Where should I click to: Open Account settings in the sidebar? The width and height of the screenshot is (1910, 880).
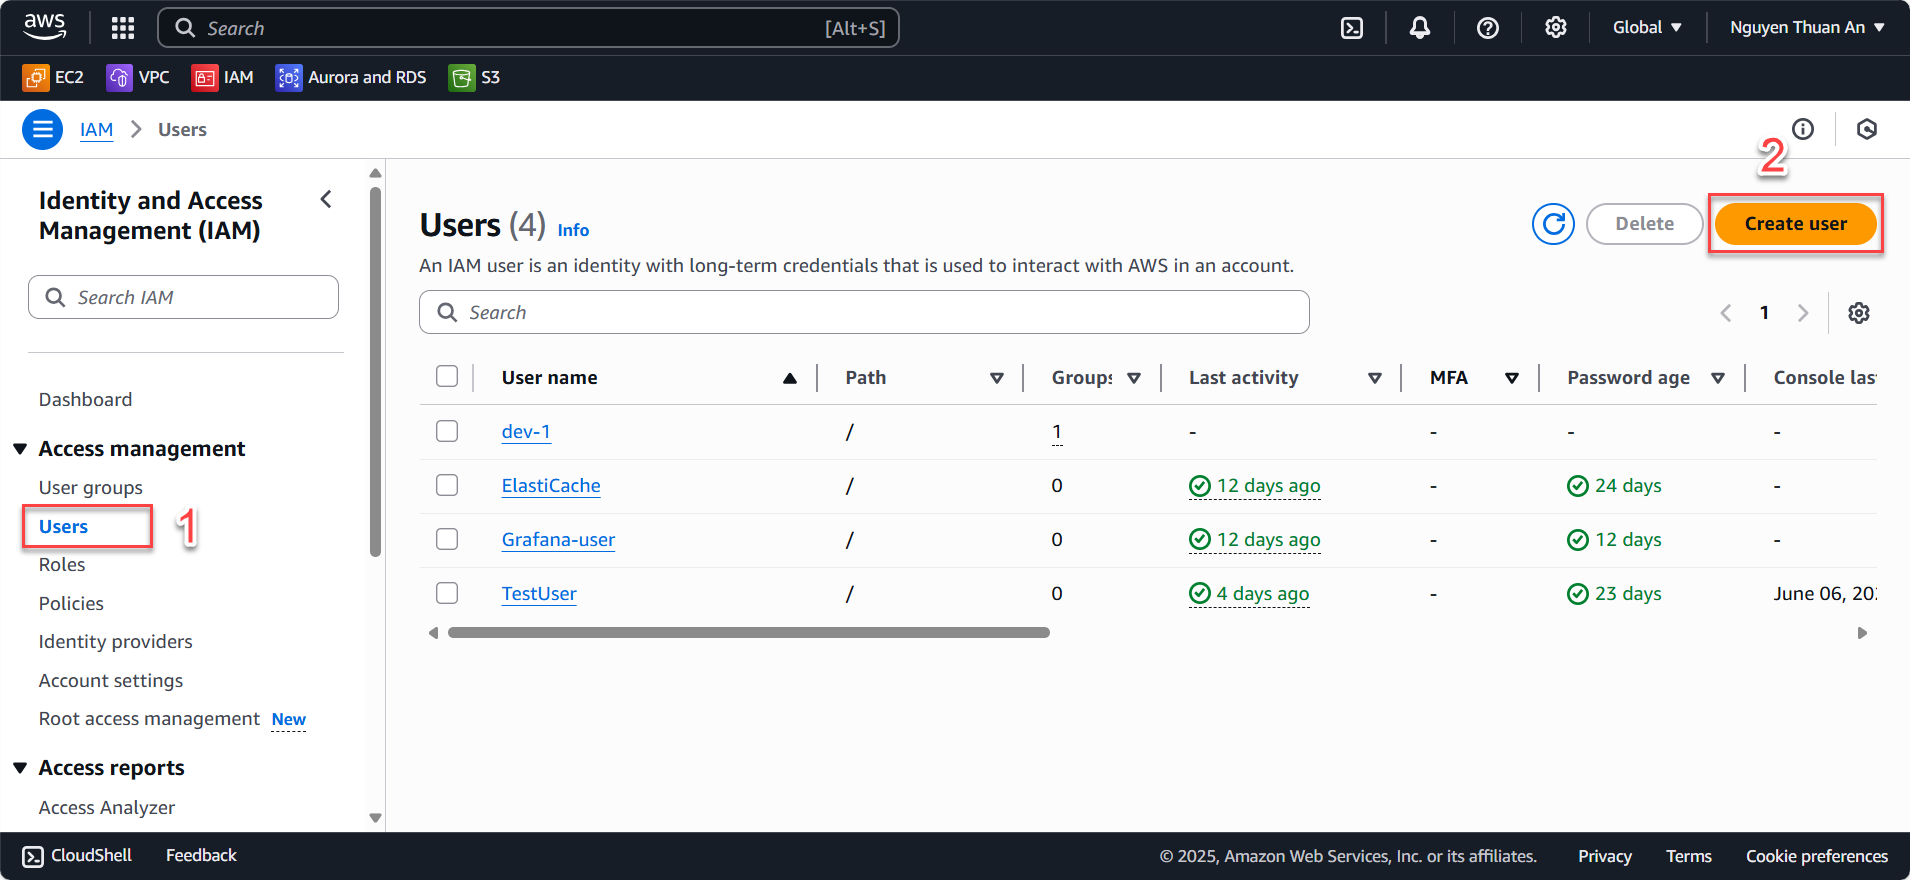tap(111, 681)
